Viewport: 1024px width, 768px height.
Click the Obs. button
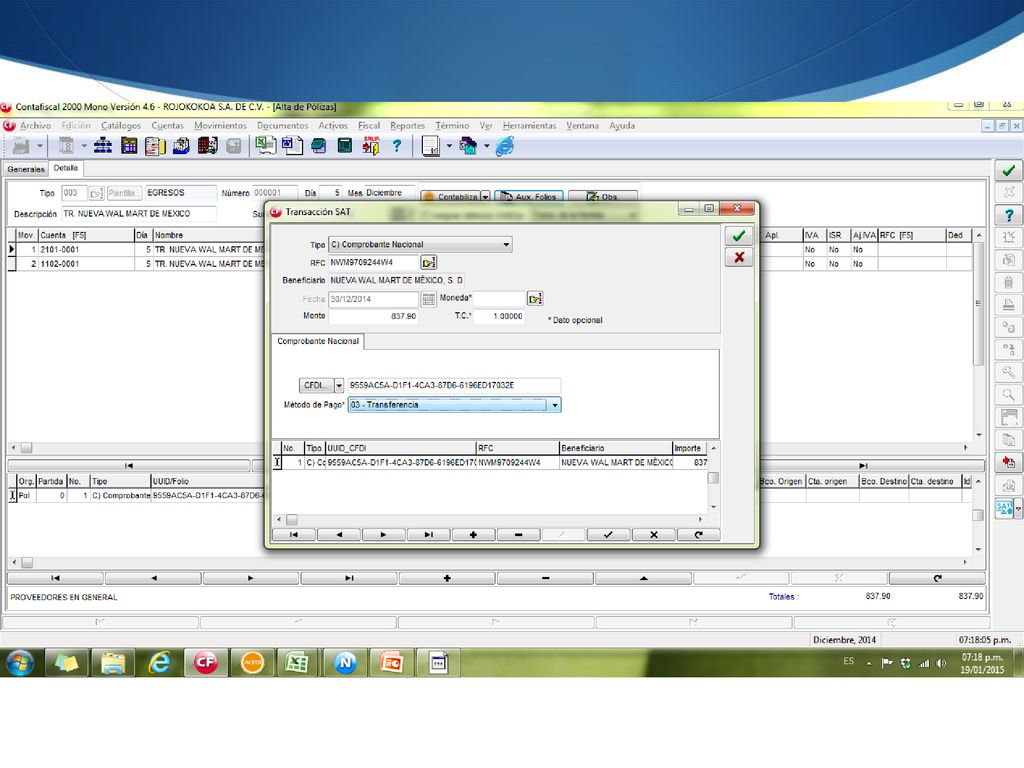pyautogui.click(x=603, y=197)
